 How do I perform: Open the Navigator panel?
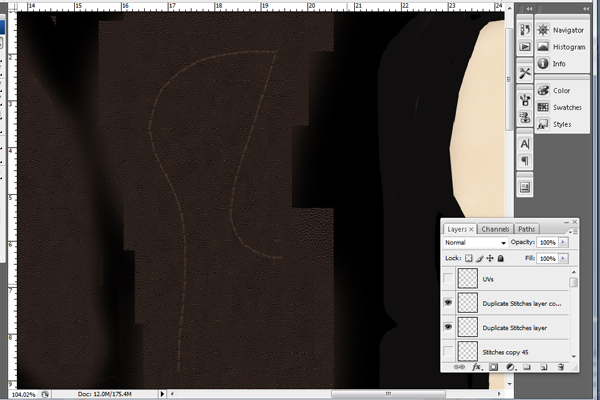pos(562,30)
